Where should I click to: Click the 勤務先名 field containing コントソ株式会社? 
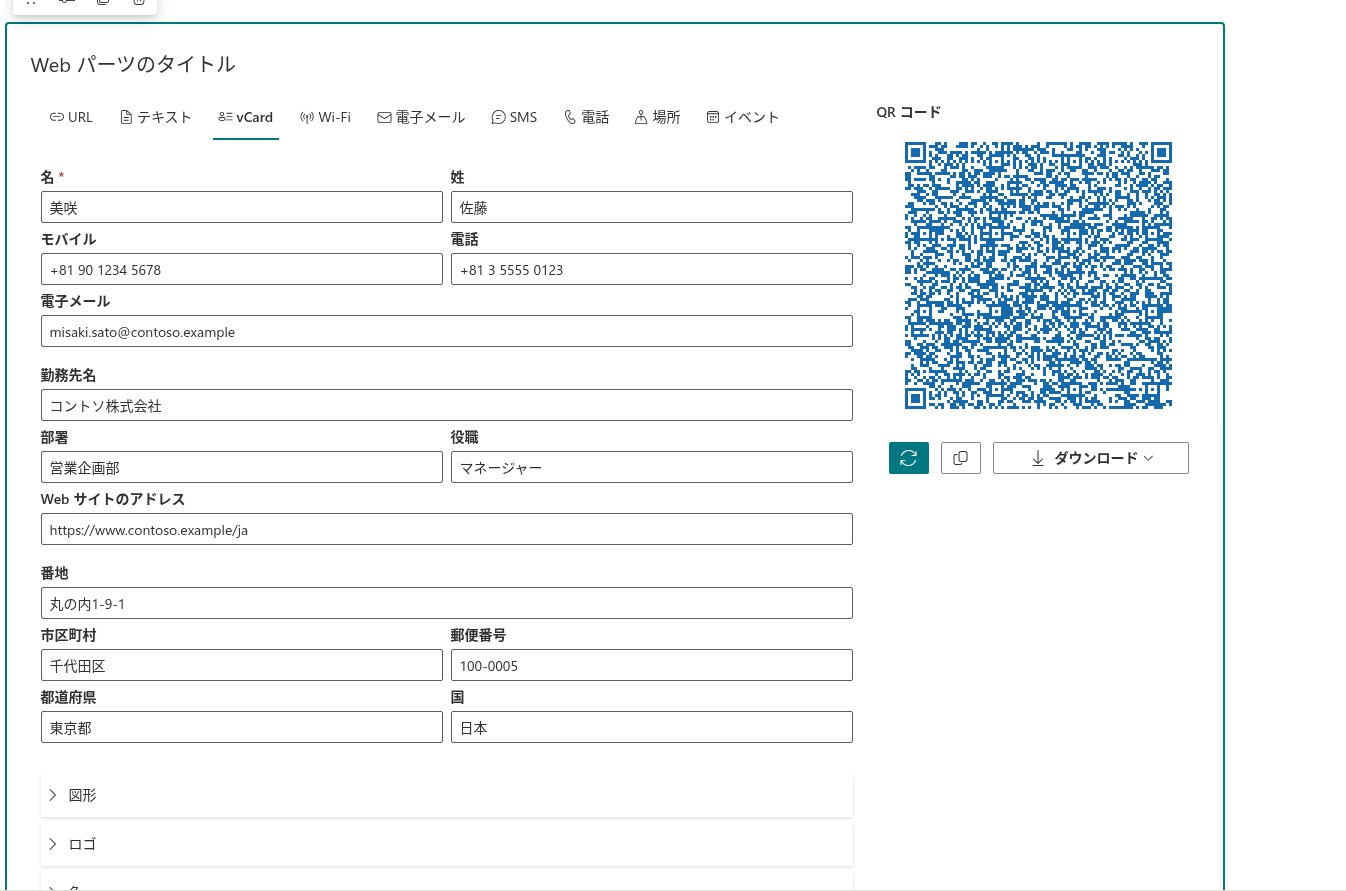point(447,405)
